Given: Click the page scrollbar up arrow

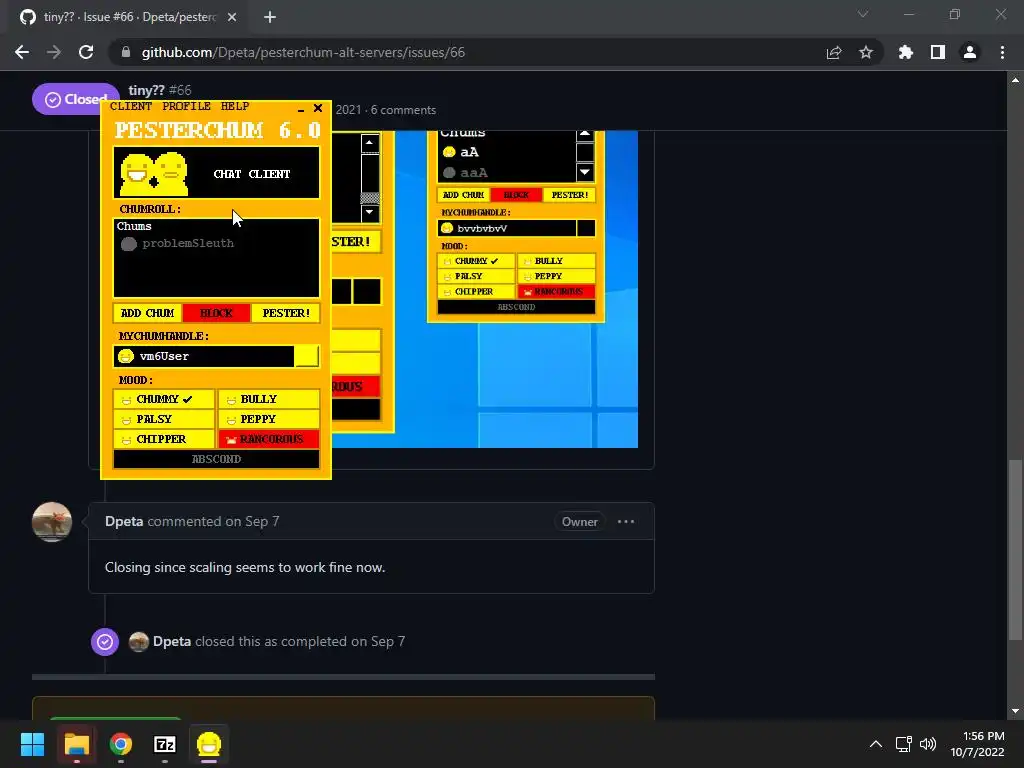Looking at the screenshot, I should (x=1015, y=80).
